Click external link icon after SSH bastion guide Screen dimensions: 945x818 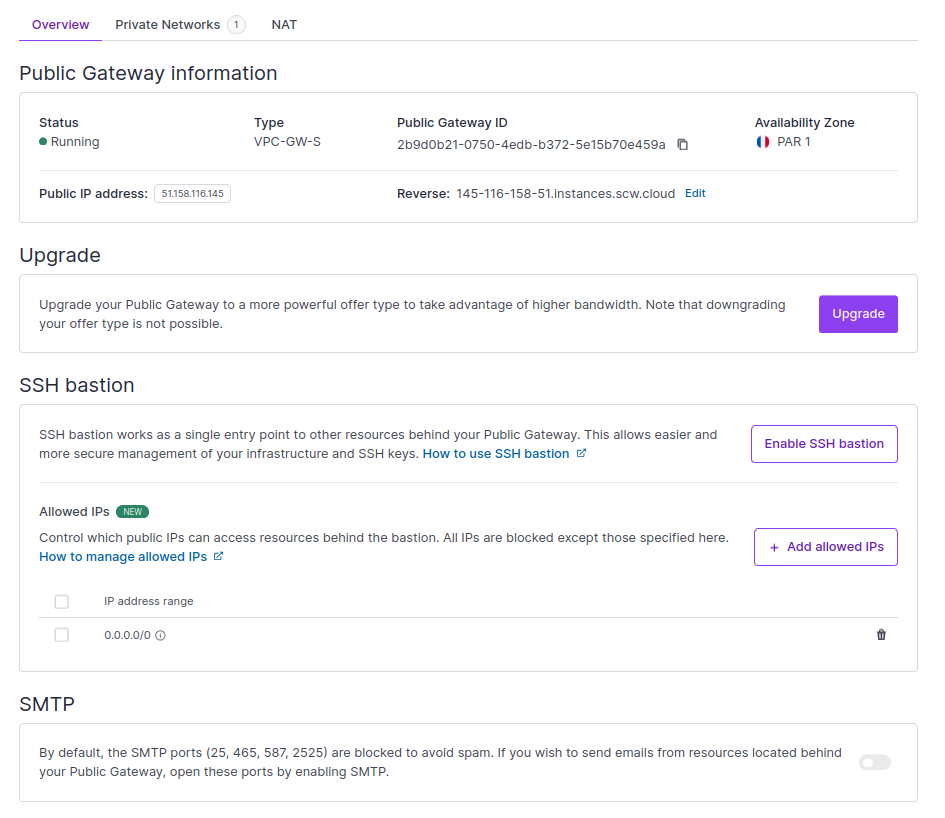582,454
